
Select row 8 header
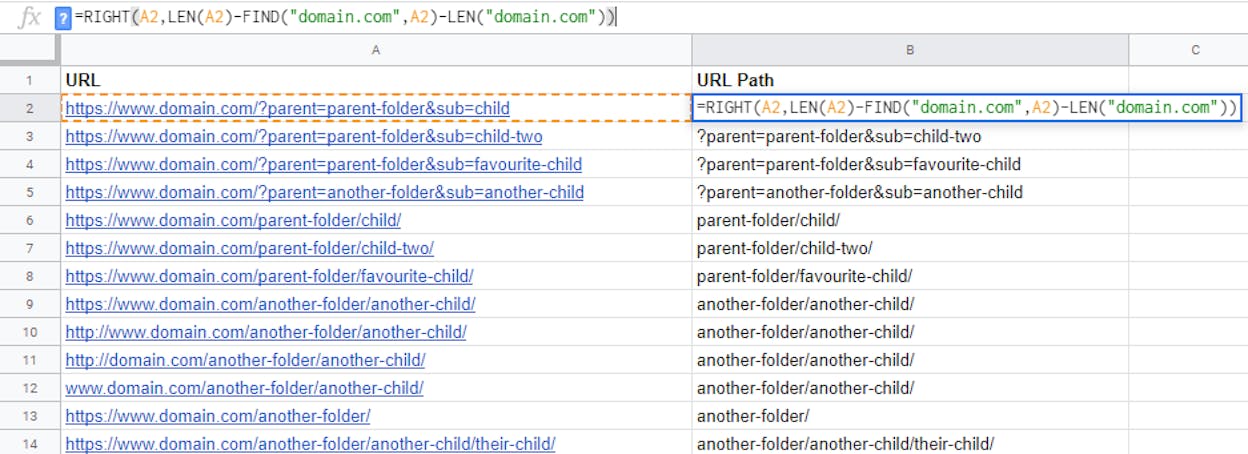click(x=30, y=276)
